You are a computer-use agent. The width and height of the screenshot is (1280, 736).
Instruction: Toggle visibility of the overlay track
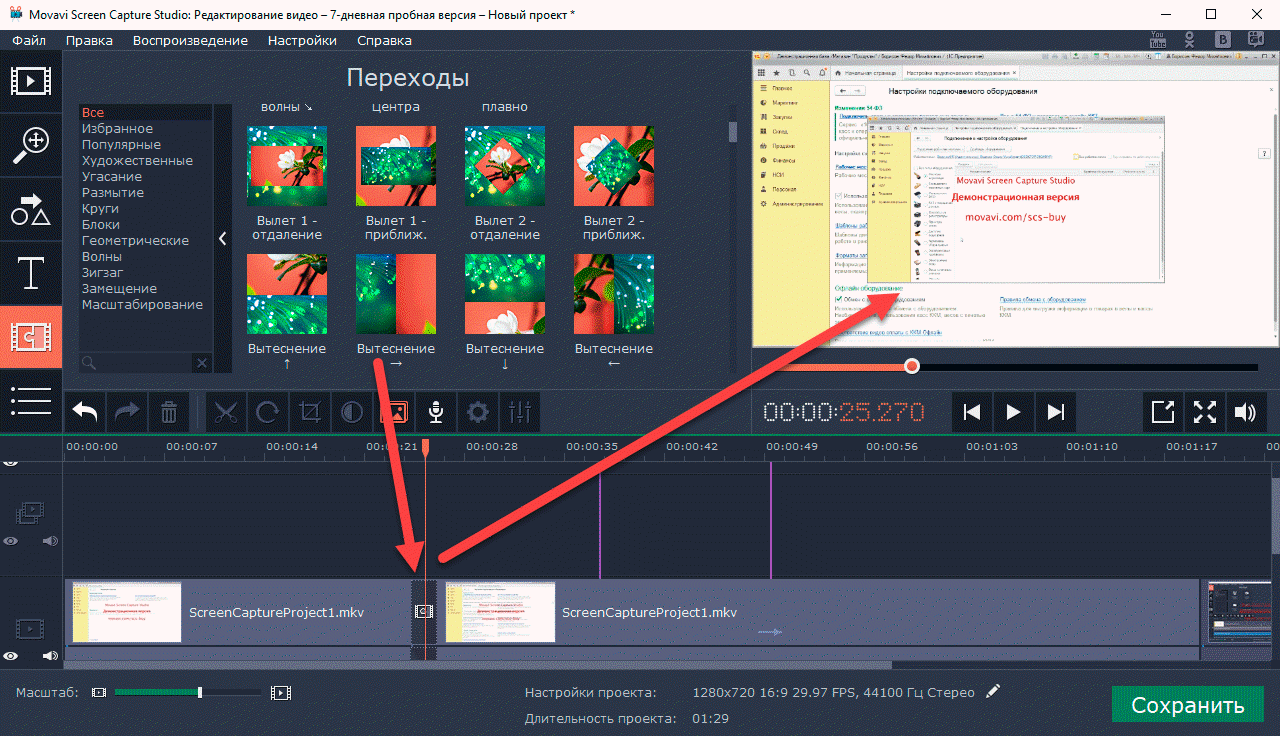[10, 541]
